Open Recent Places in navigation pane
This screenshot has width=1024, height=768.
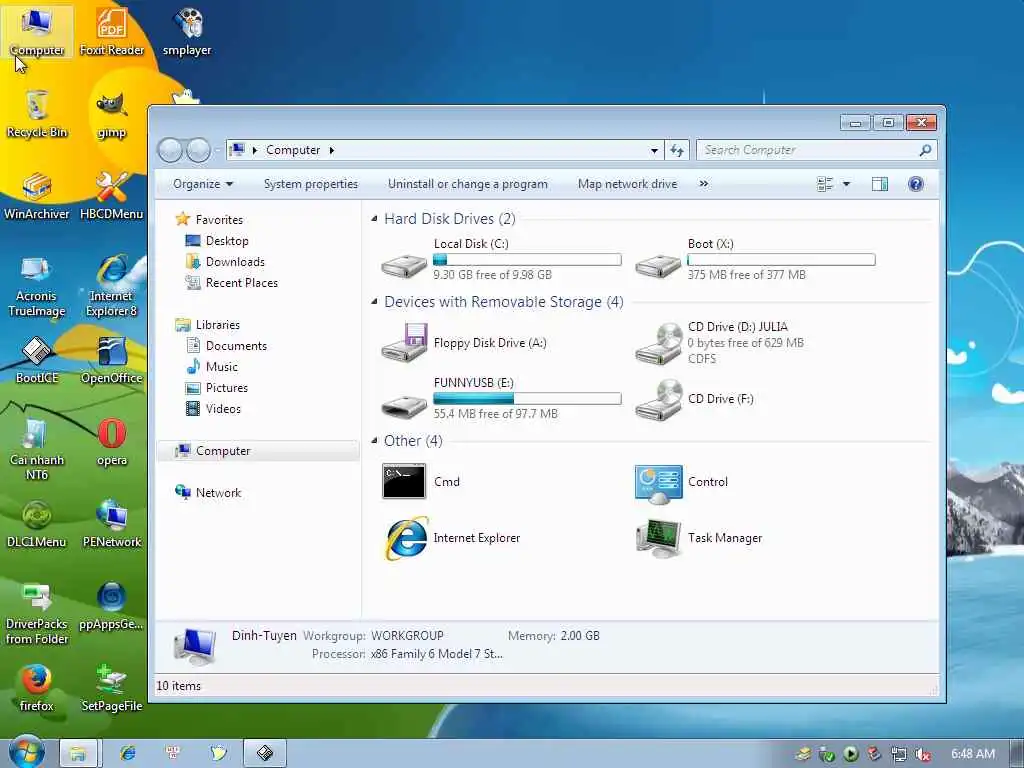232,282
